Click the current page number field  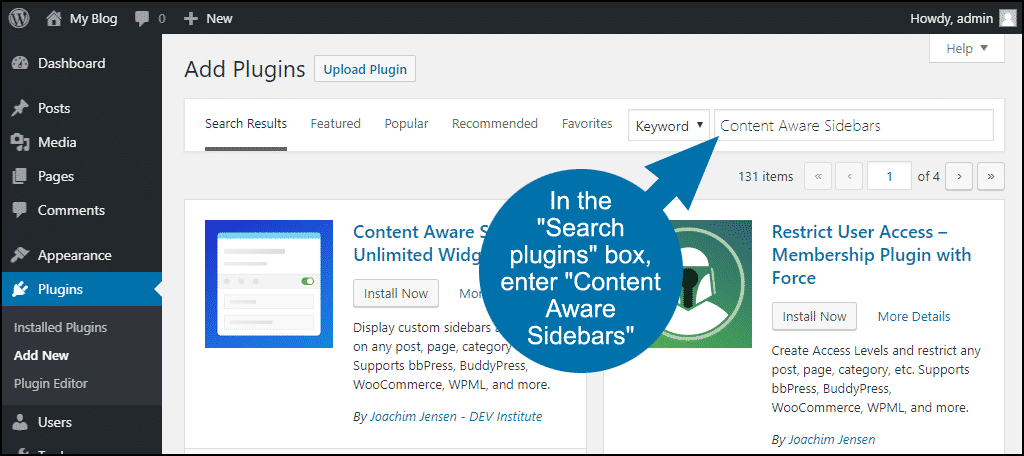(x=889, y=176)
